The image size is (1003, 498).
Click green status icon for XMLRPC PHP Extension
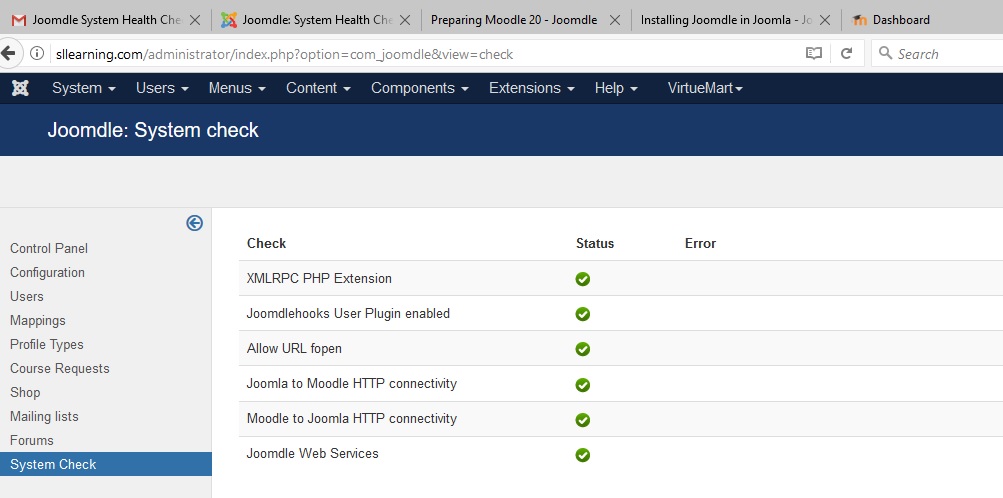pyautogui.click(x=583, y=279)
